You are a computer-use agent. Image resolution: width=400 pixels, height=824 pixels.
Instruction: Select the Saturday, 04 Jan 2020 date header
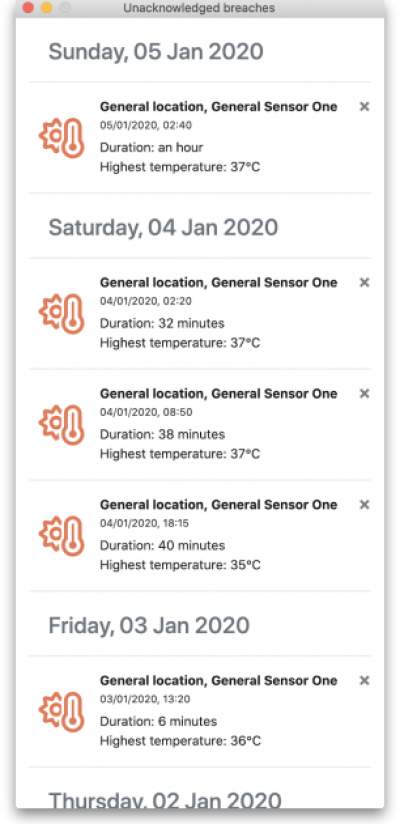pos(163,228)
